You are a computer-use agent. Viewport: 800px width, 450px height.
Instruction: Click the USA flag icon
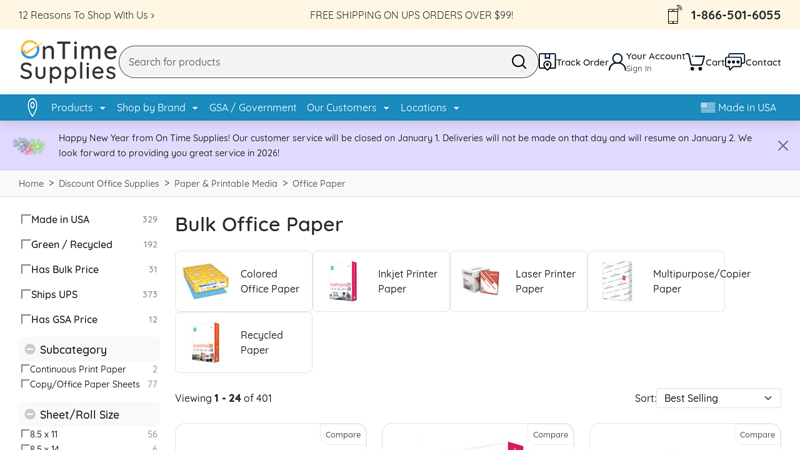point(708,108)
